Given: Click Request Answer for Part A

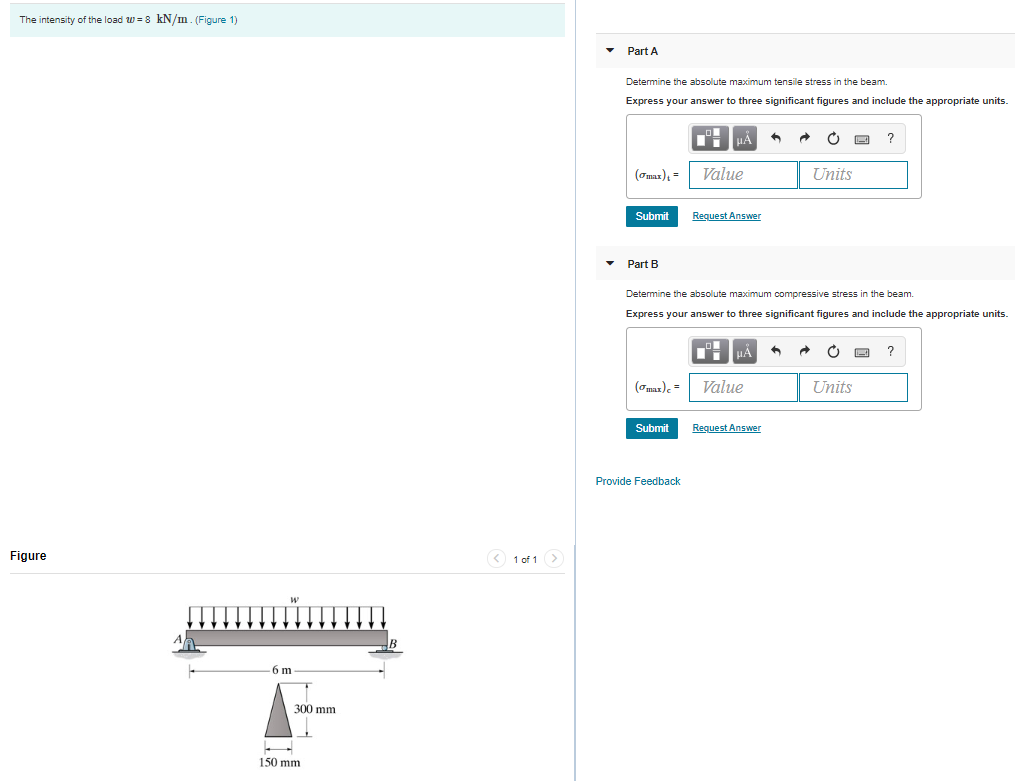Looking at the screenshot, I should coord(726,216).
